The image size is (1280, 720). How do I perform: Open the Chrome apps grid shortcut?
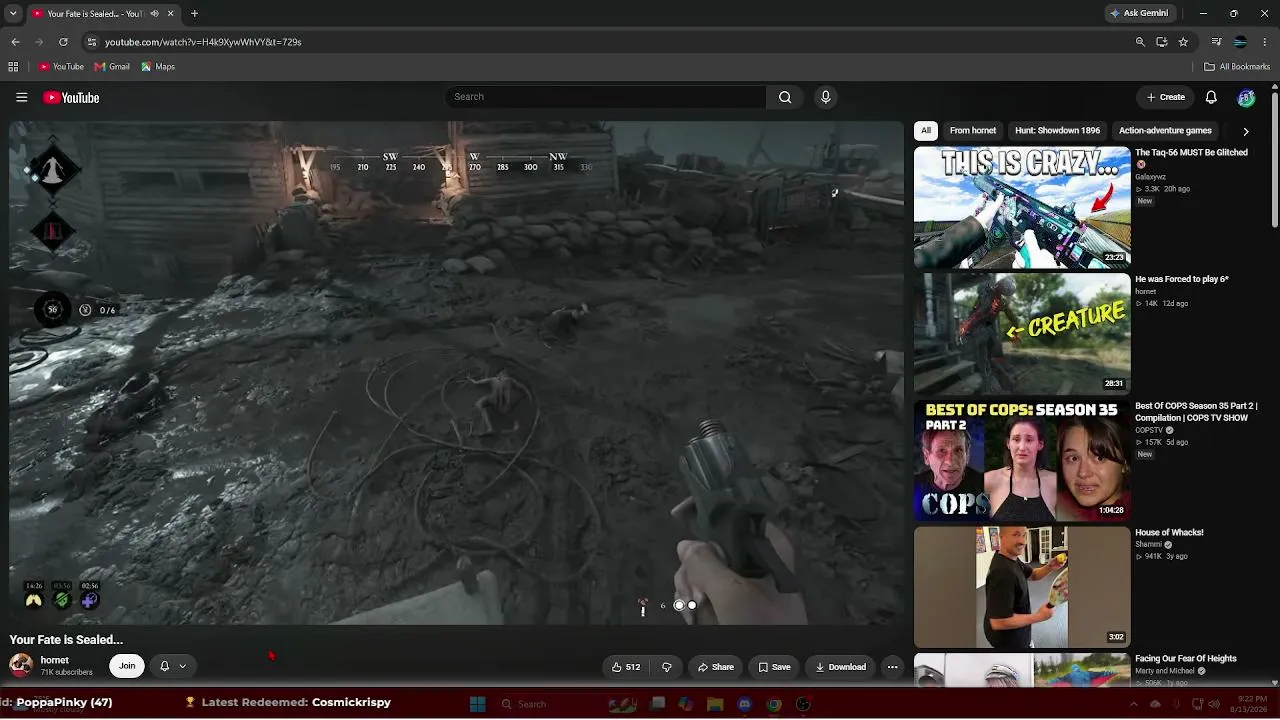(x=13, y=67)
